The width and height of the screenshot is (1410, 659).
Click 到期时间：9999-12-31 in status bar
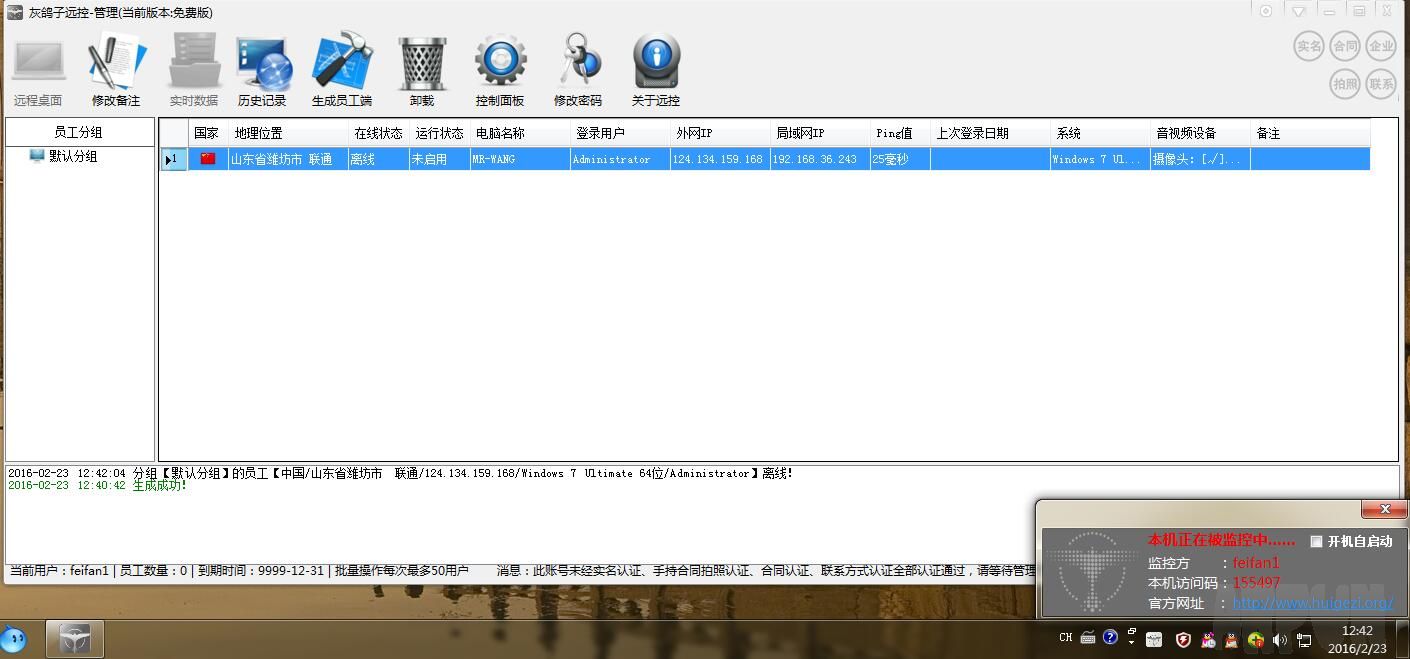[x=261, y=570]
